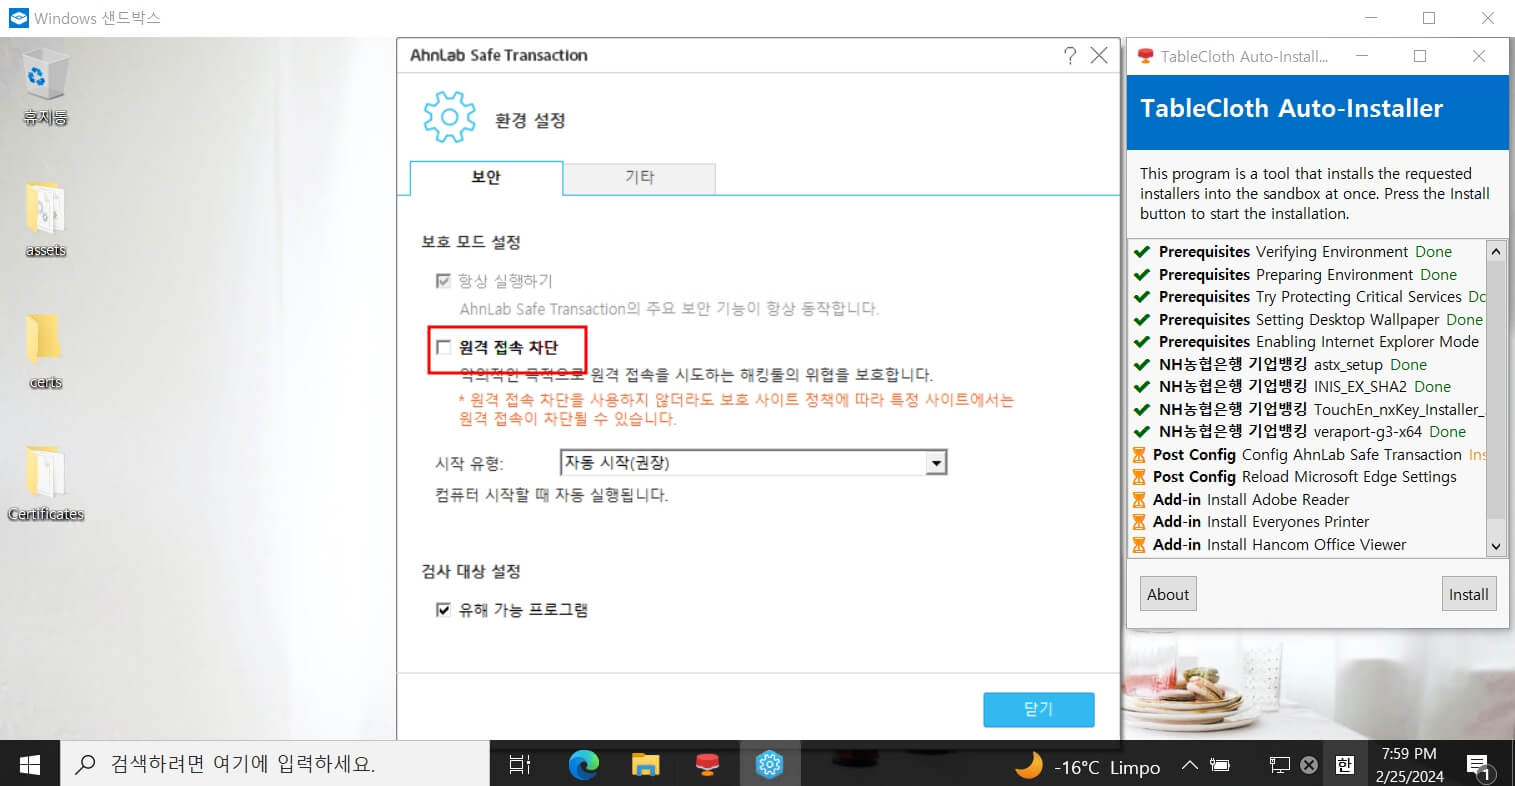Launch Microsoft Edge from taskbar

click(x=583, y=765)
